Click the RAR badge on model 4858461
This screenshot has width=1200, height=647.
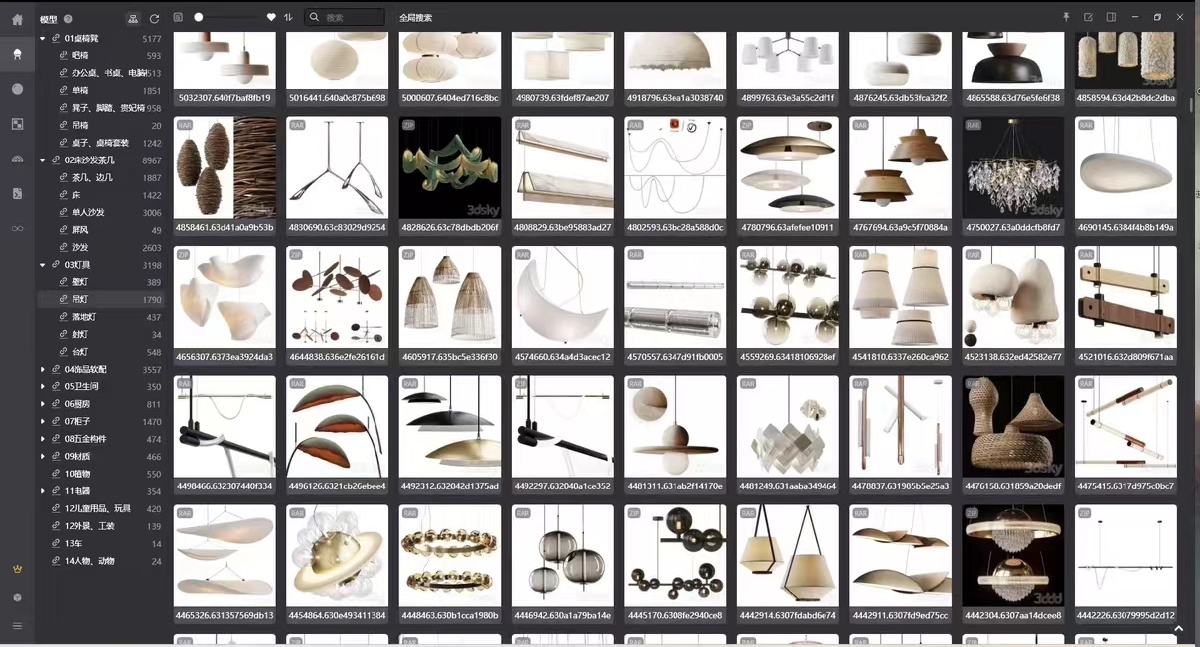185,126
